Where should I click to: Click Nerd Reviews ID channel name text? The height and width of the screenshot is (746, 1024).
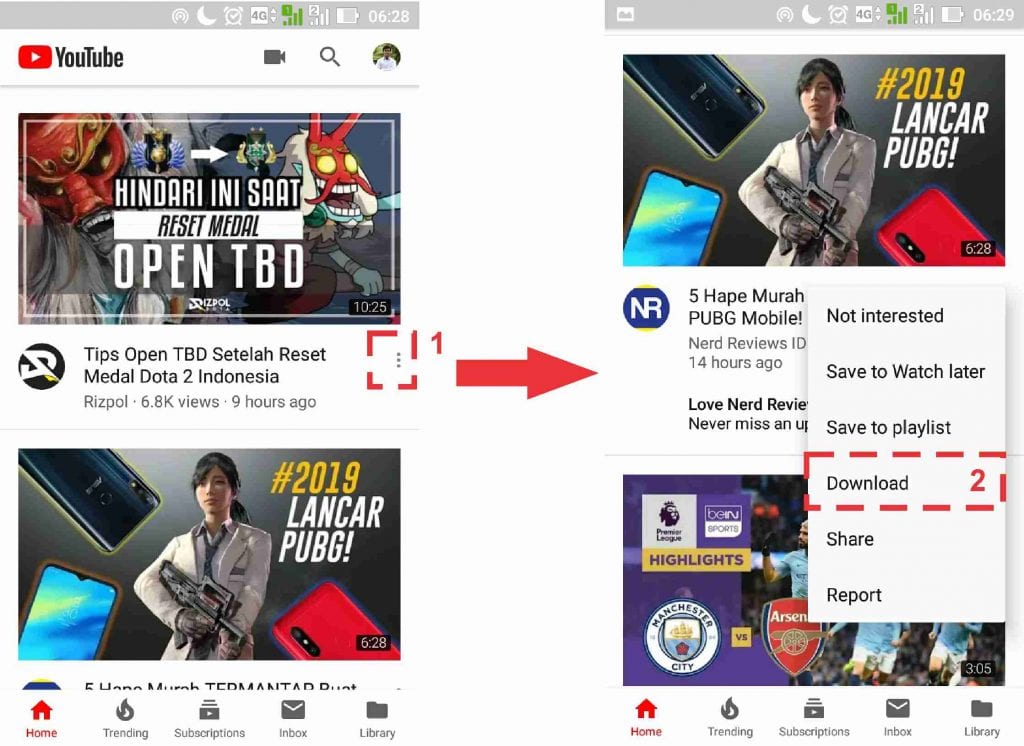coord(747,343)
